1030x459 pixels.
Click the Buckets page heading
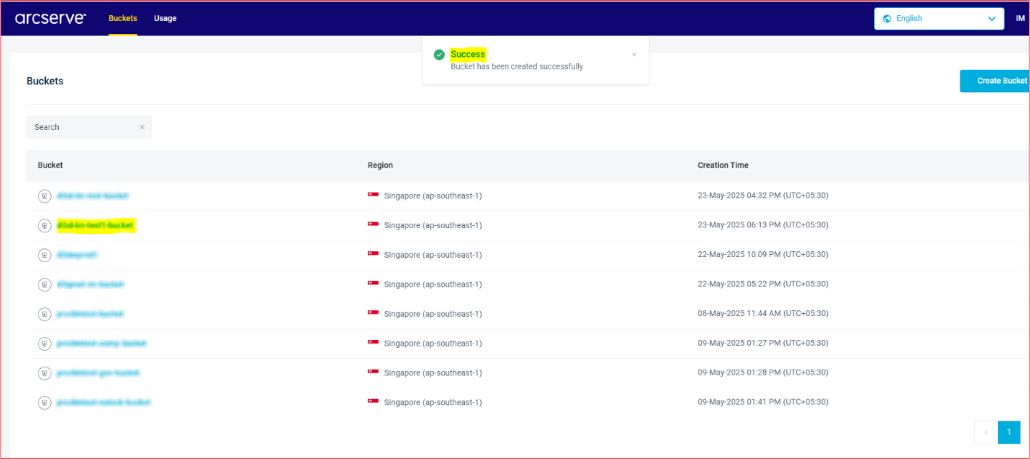45,81
